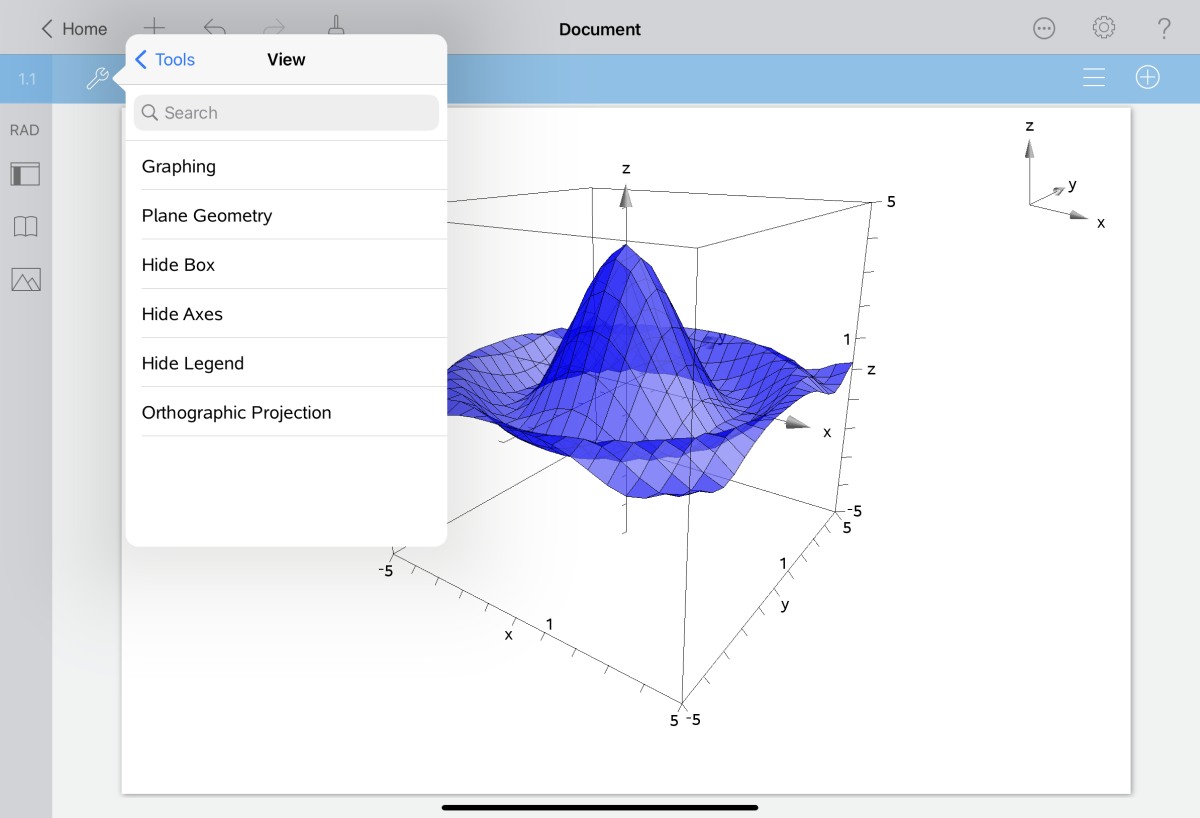Select page tab 1.1
Viewport: 1200px width, 818px height.
[x=27, y=79]
